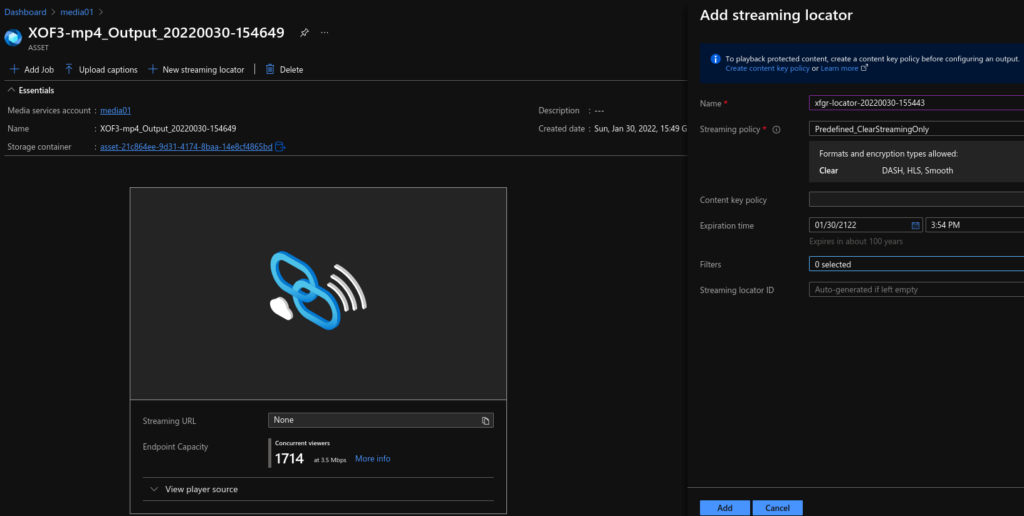The height and width of the screenshot is (516, 1024).
Task: Pin the asset page to dashboard
Action: (304, 33)
